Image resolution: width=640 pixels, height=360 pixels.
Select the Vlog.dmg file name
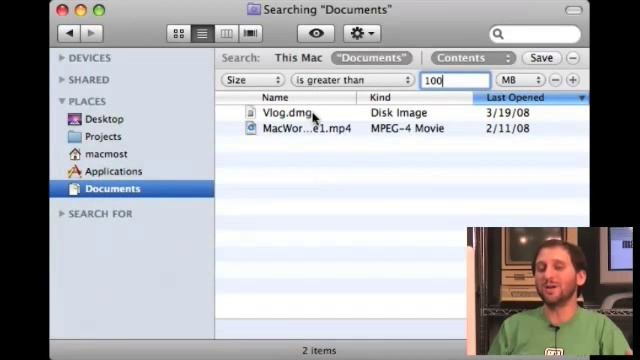(x=287, y=113)
